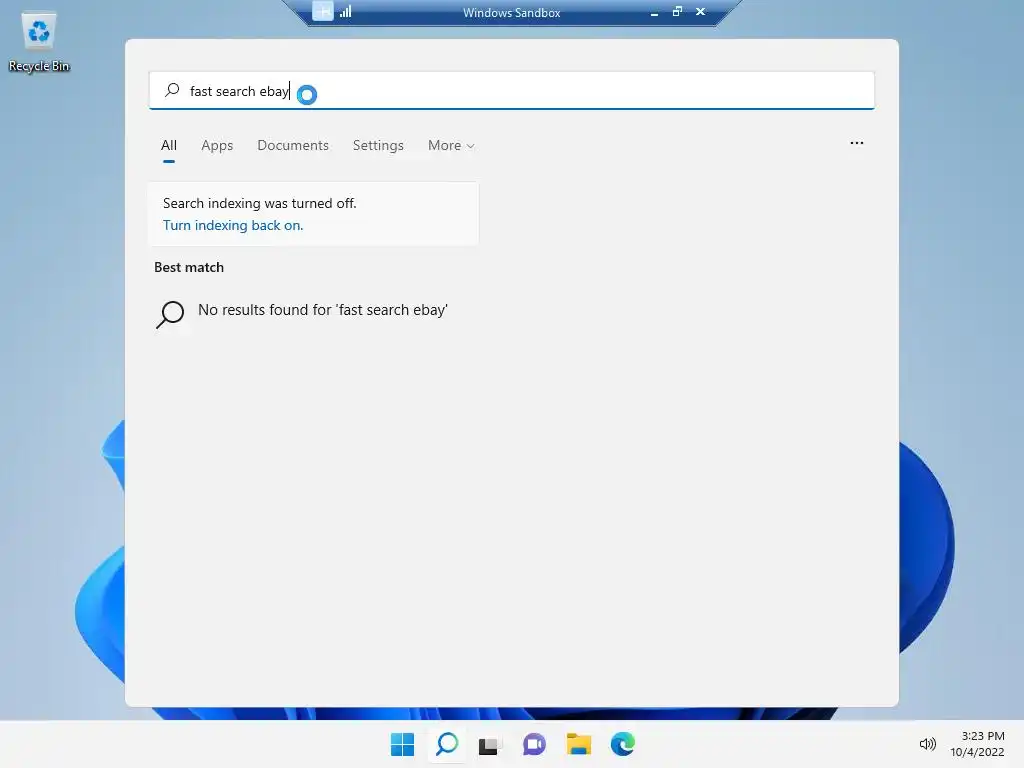The image size is (1024, 768).
Task: Restore down the Windows Sandbox window
Action: [x=677, y=11]
